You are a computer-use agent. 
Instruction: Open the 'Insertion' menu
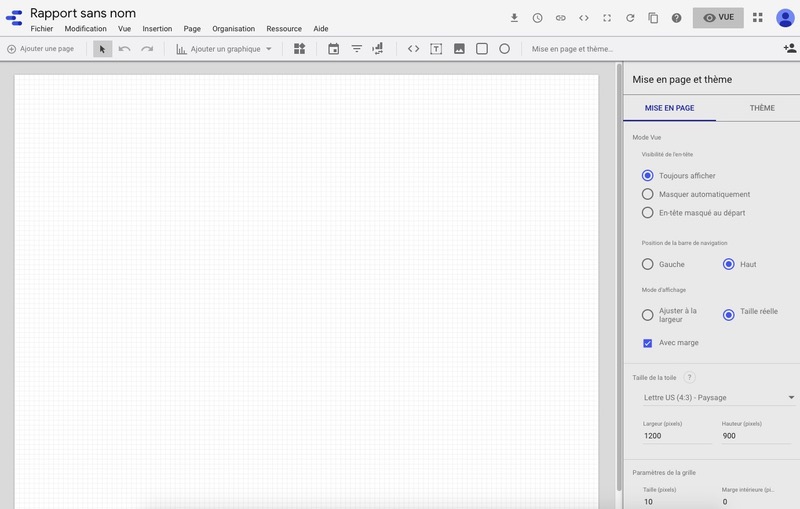point(157,29)
